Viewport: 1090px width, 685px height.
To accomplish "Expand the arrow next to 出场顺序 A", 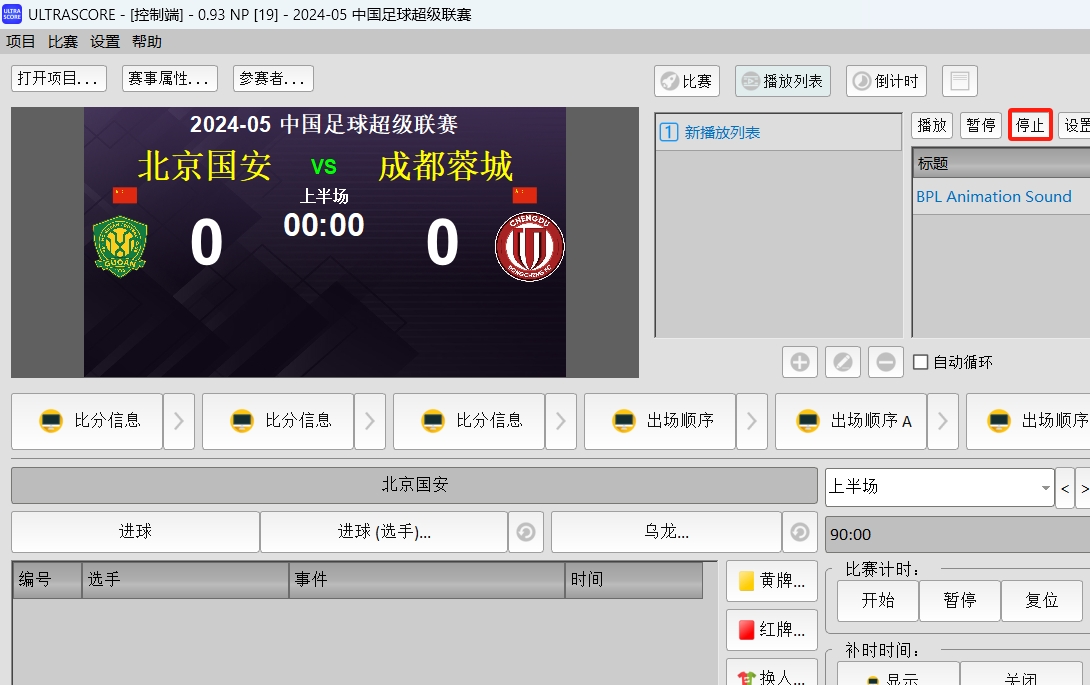I will [x=943, y=421].
